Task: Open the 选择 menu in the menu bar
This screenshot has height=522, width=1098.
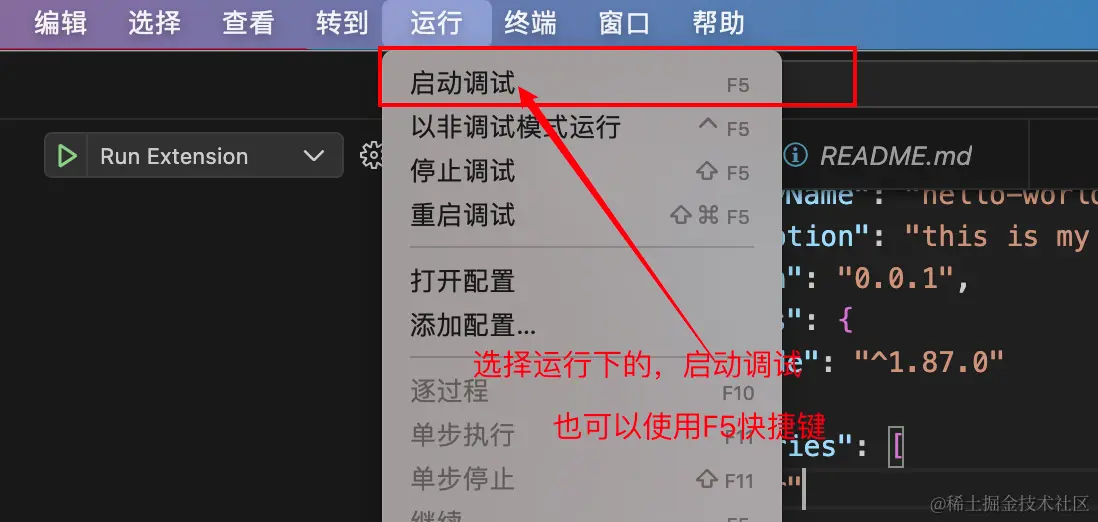Action: pos(155,23)
